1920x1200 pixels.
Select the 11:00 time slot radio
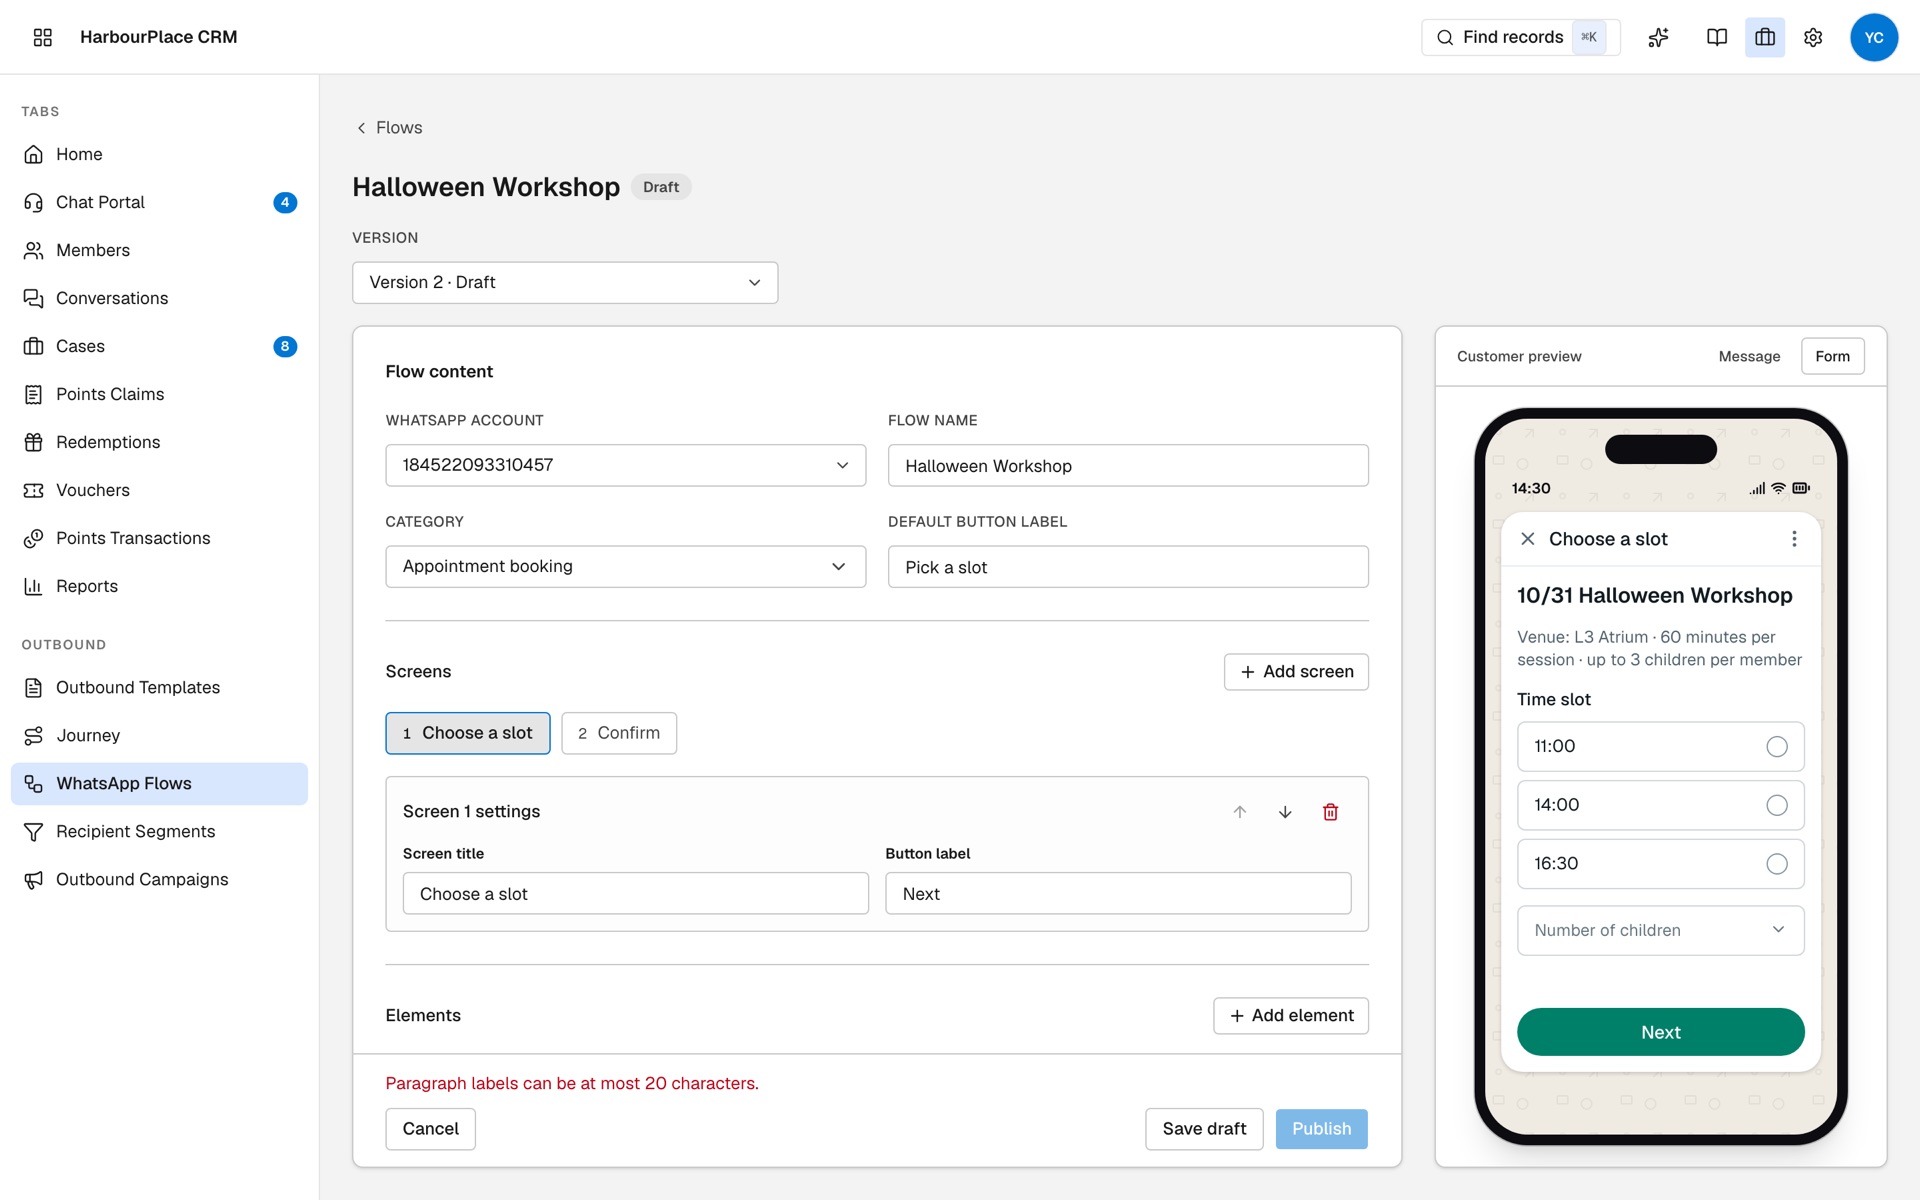(1777, 747)
